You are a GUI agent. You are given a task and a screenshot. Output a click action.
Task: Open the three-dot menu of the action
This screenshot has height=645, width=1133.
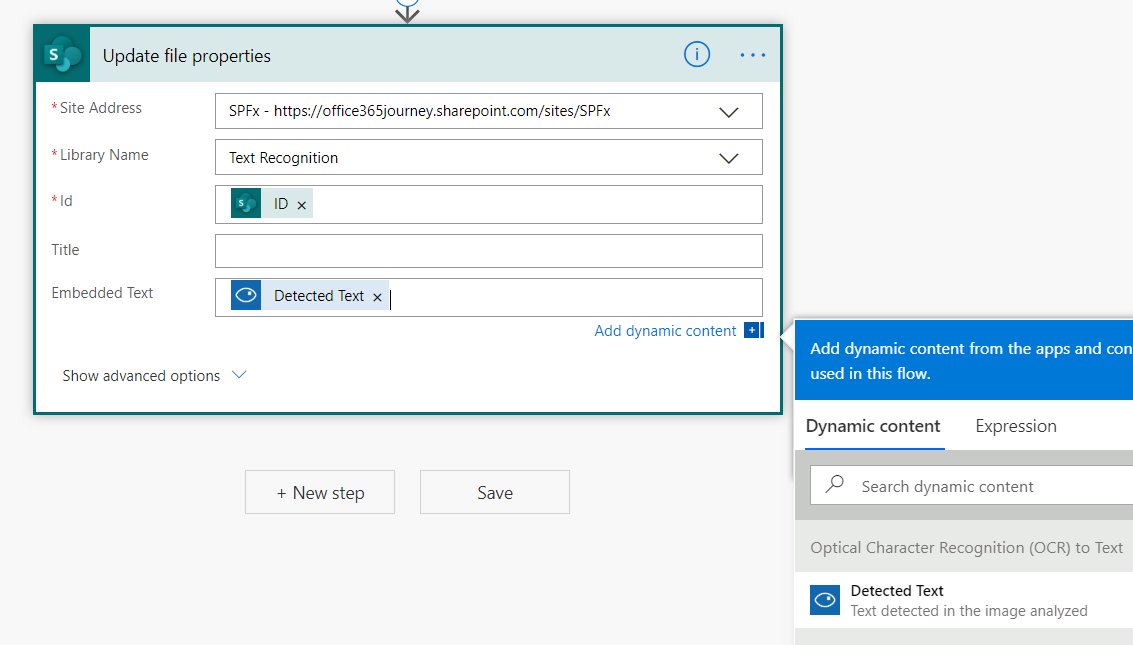(752, 55)
